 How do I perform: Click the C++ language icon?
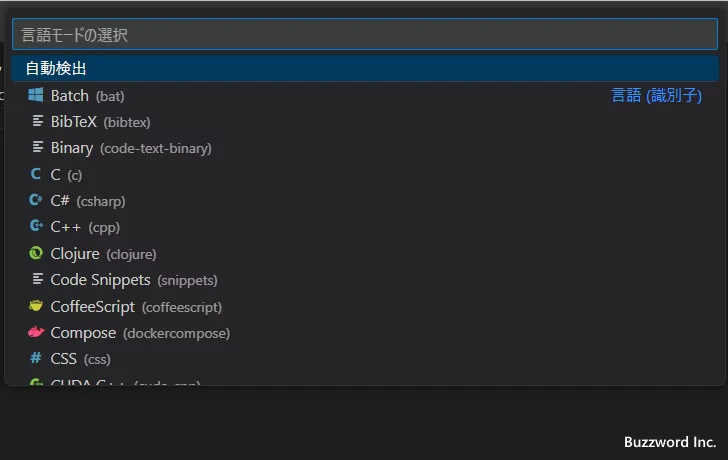coord(36,227)
